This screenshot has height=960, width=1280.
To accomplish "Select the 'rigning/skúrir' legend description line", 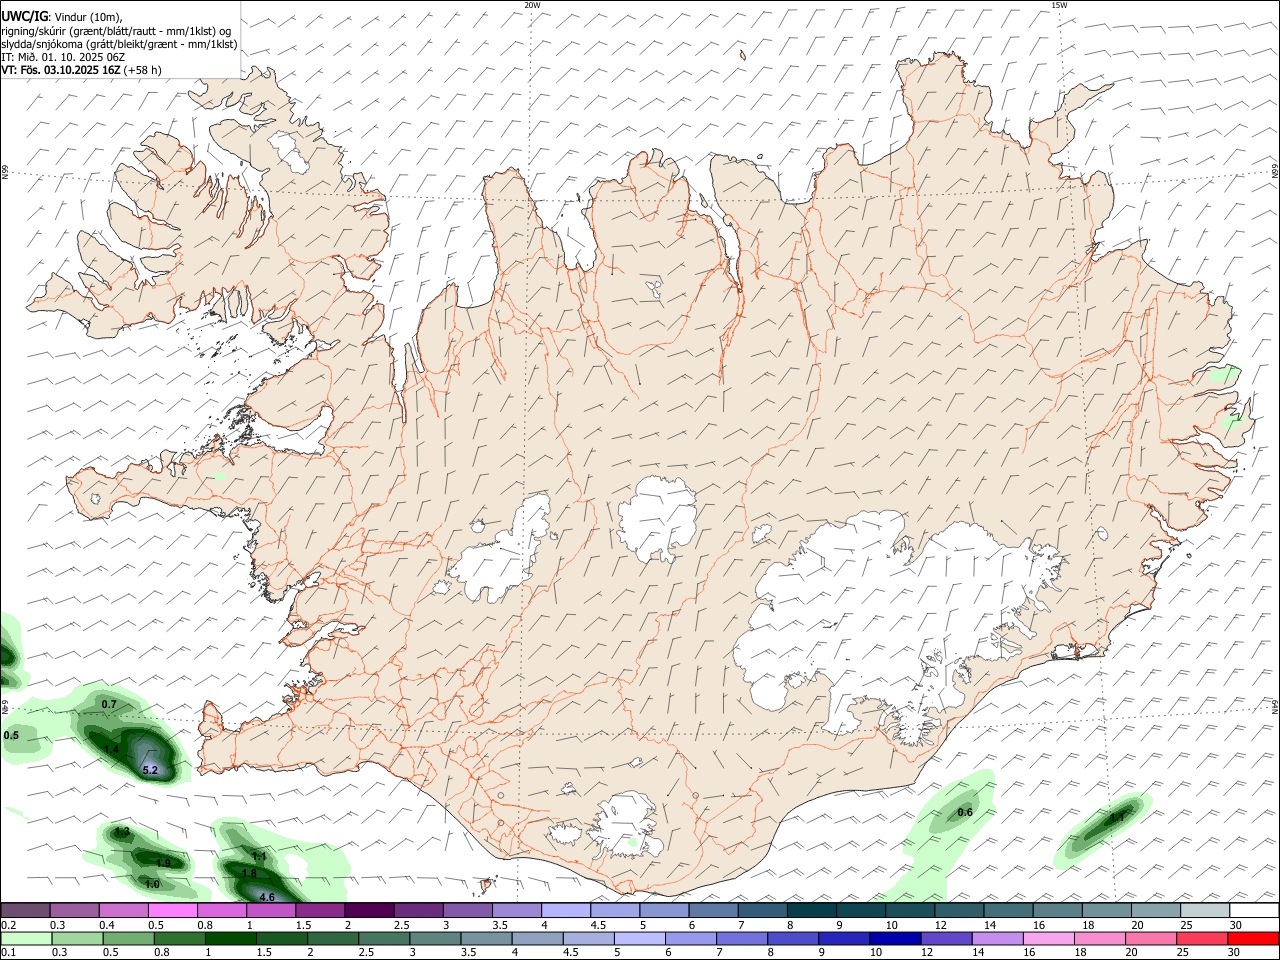I will click(116, 30).
